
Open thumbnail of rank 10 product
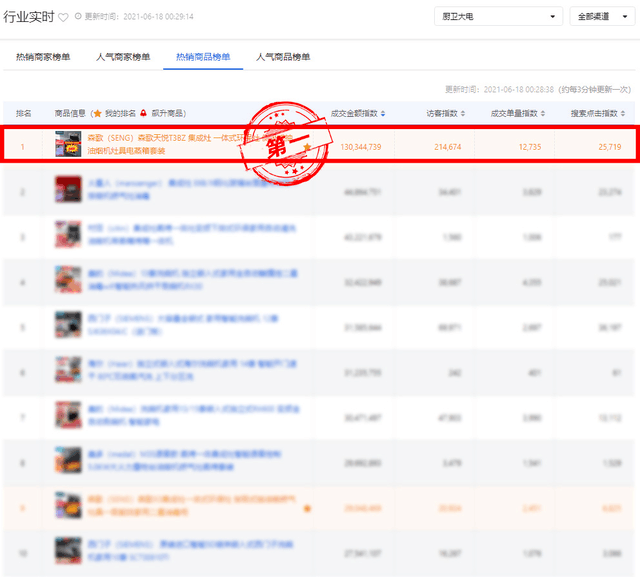(x=68, y=550)
